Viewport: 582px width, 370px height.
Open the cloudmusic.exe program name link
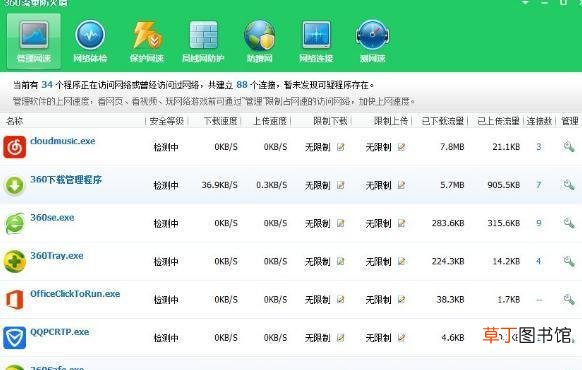(63, 141)
